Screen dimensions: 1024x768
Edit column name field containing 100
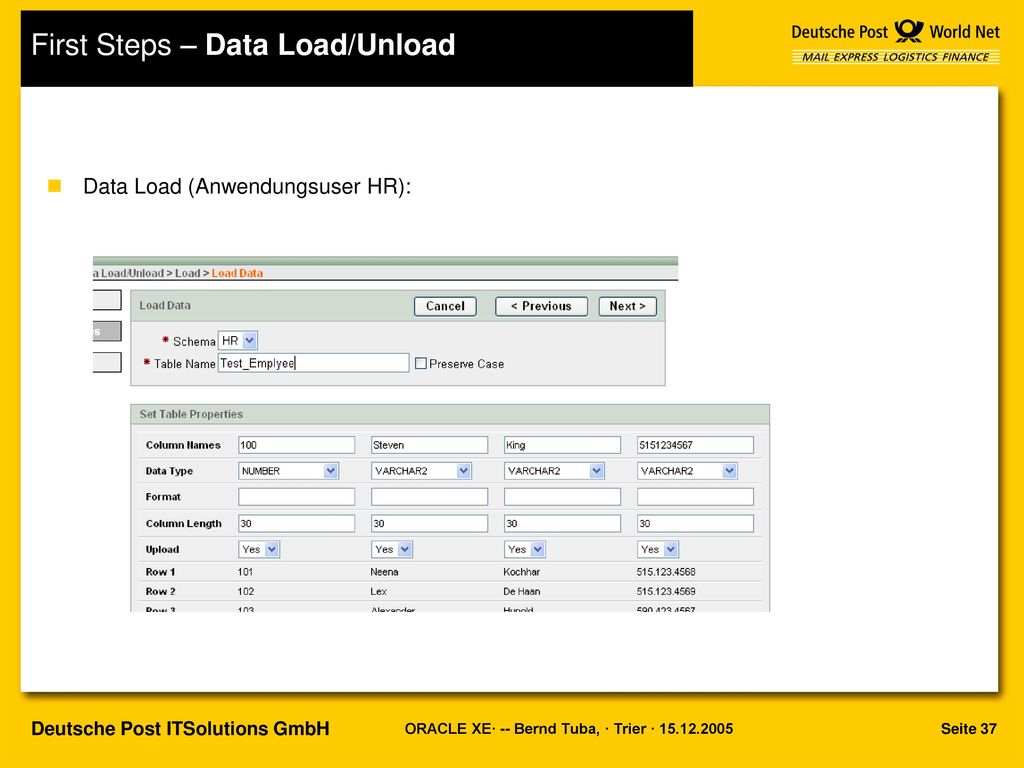coord(296,445)
